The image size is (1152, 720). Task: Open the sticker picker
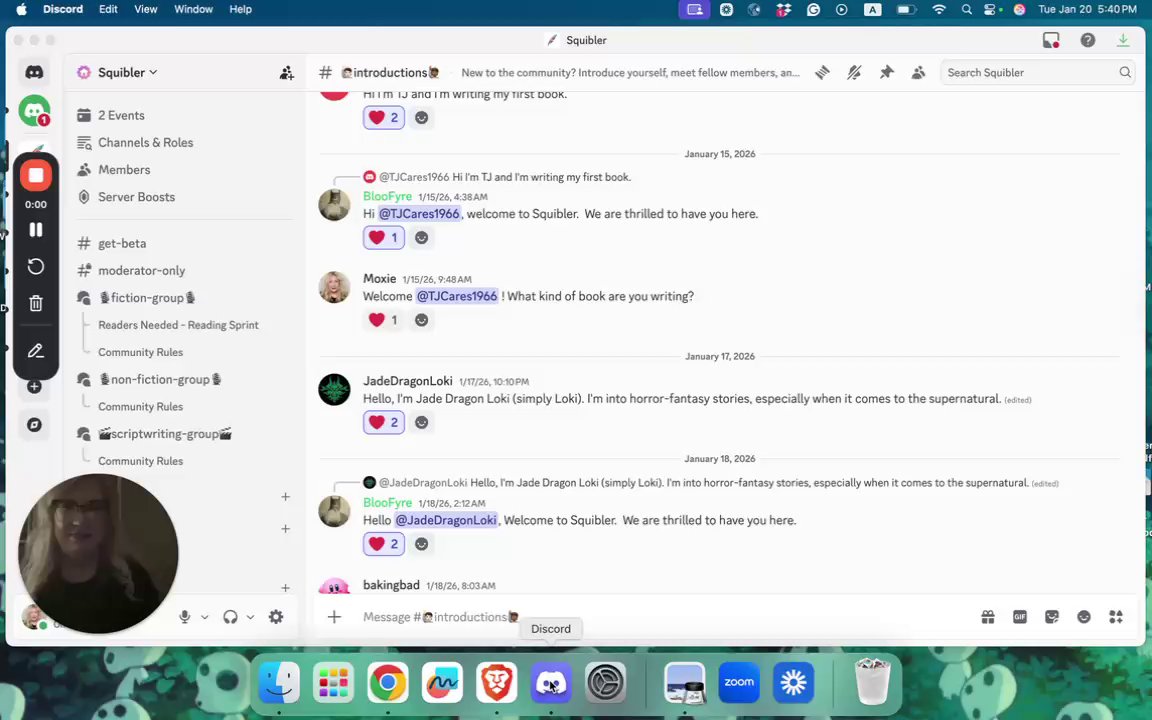click(1052, 617)
